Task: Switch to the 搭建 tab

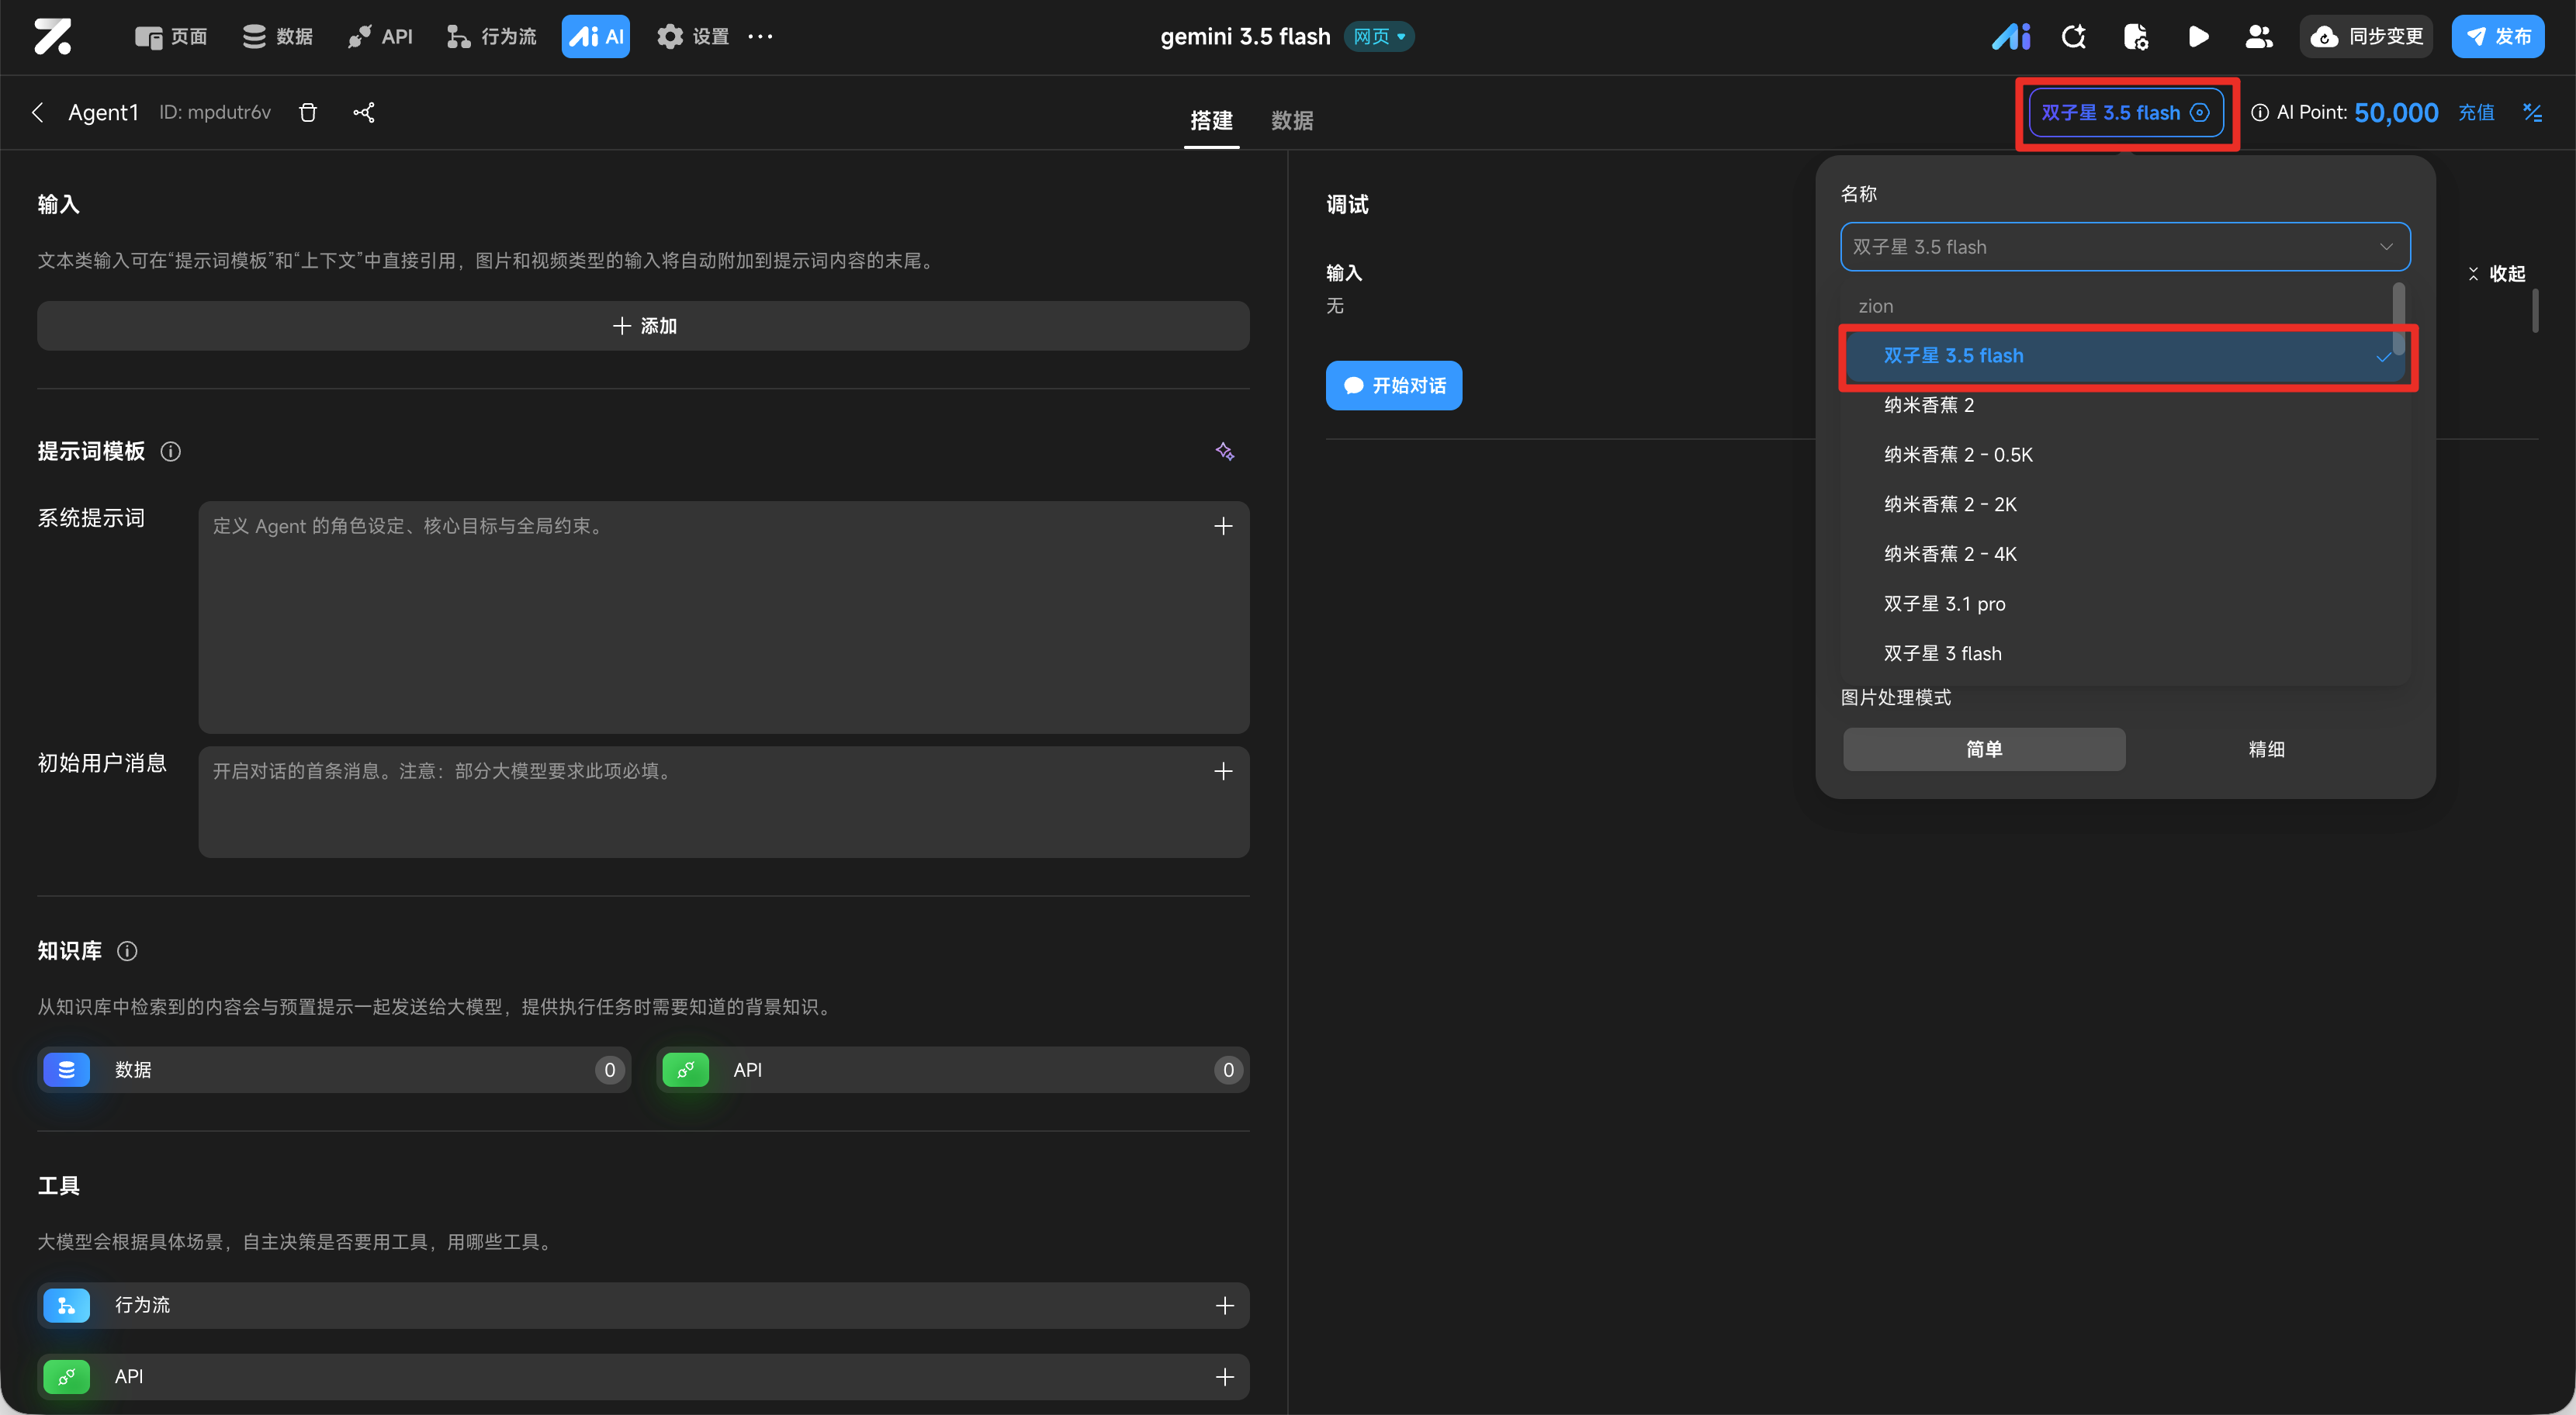Action: (x=1211, y=120)
